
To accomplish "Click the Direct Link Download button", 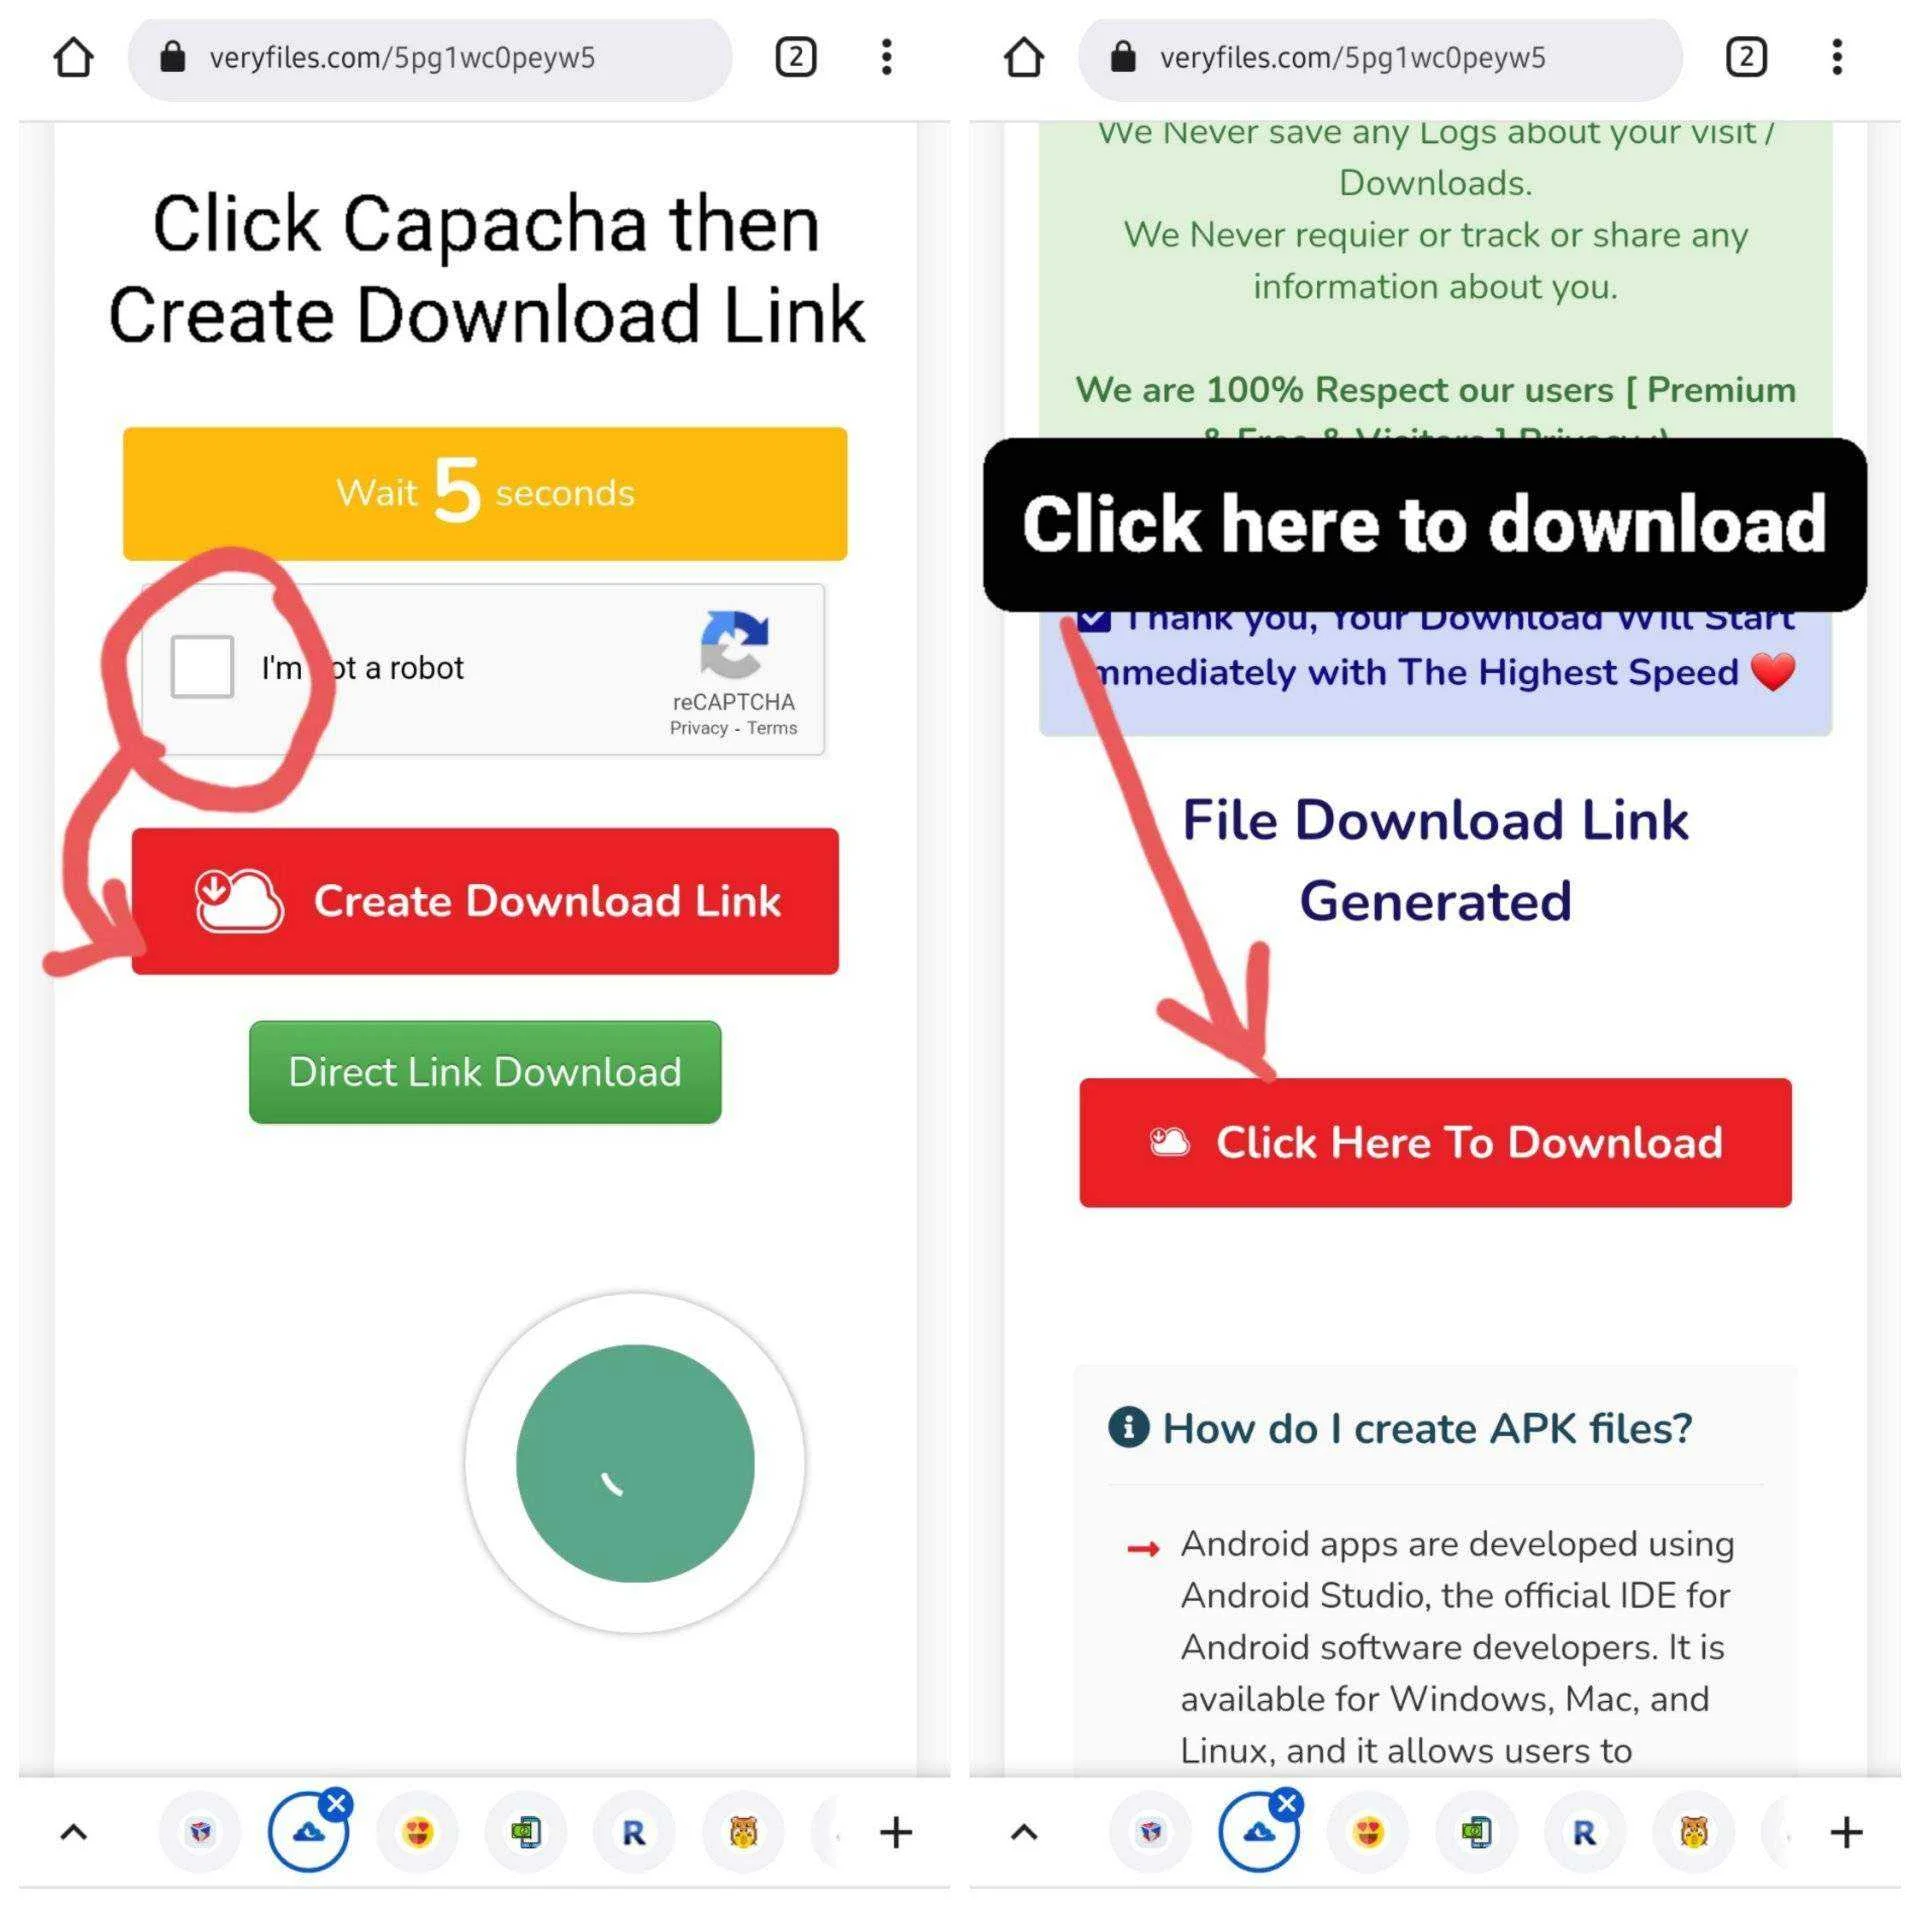I will (484, 1073).
